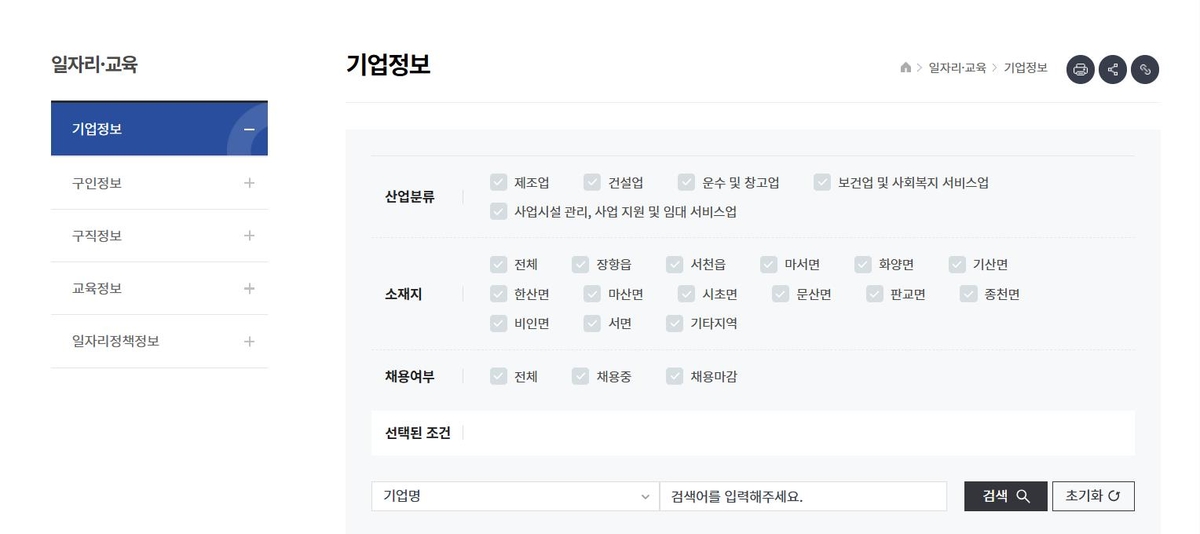Expand 일자리정책정보 with the plus icon
Viewport: 1200px width, 534px height.
point(249,341)
